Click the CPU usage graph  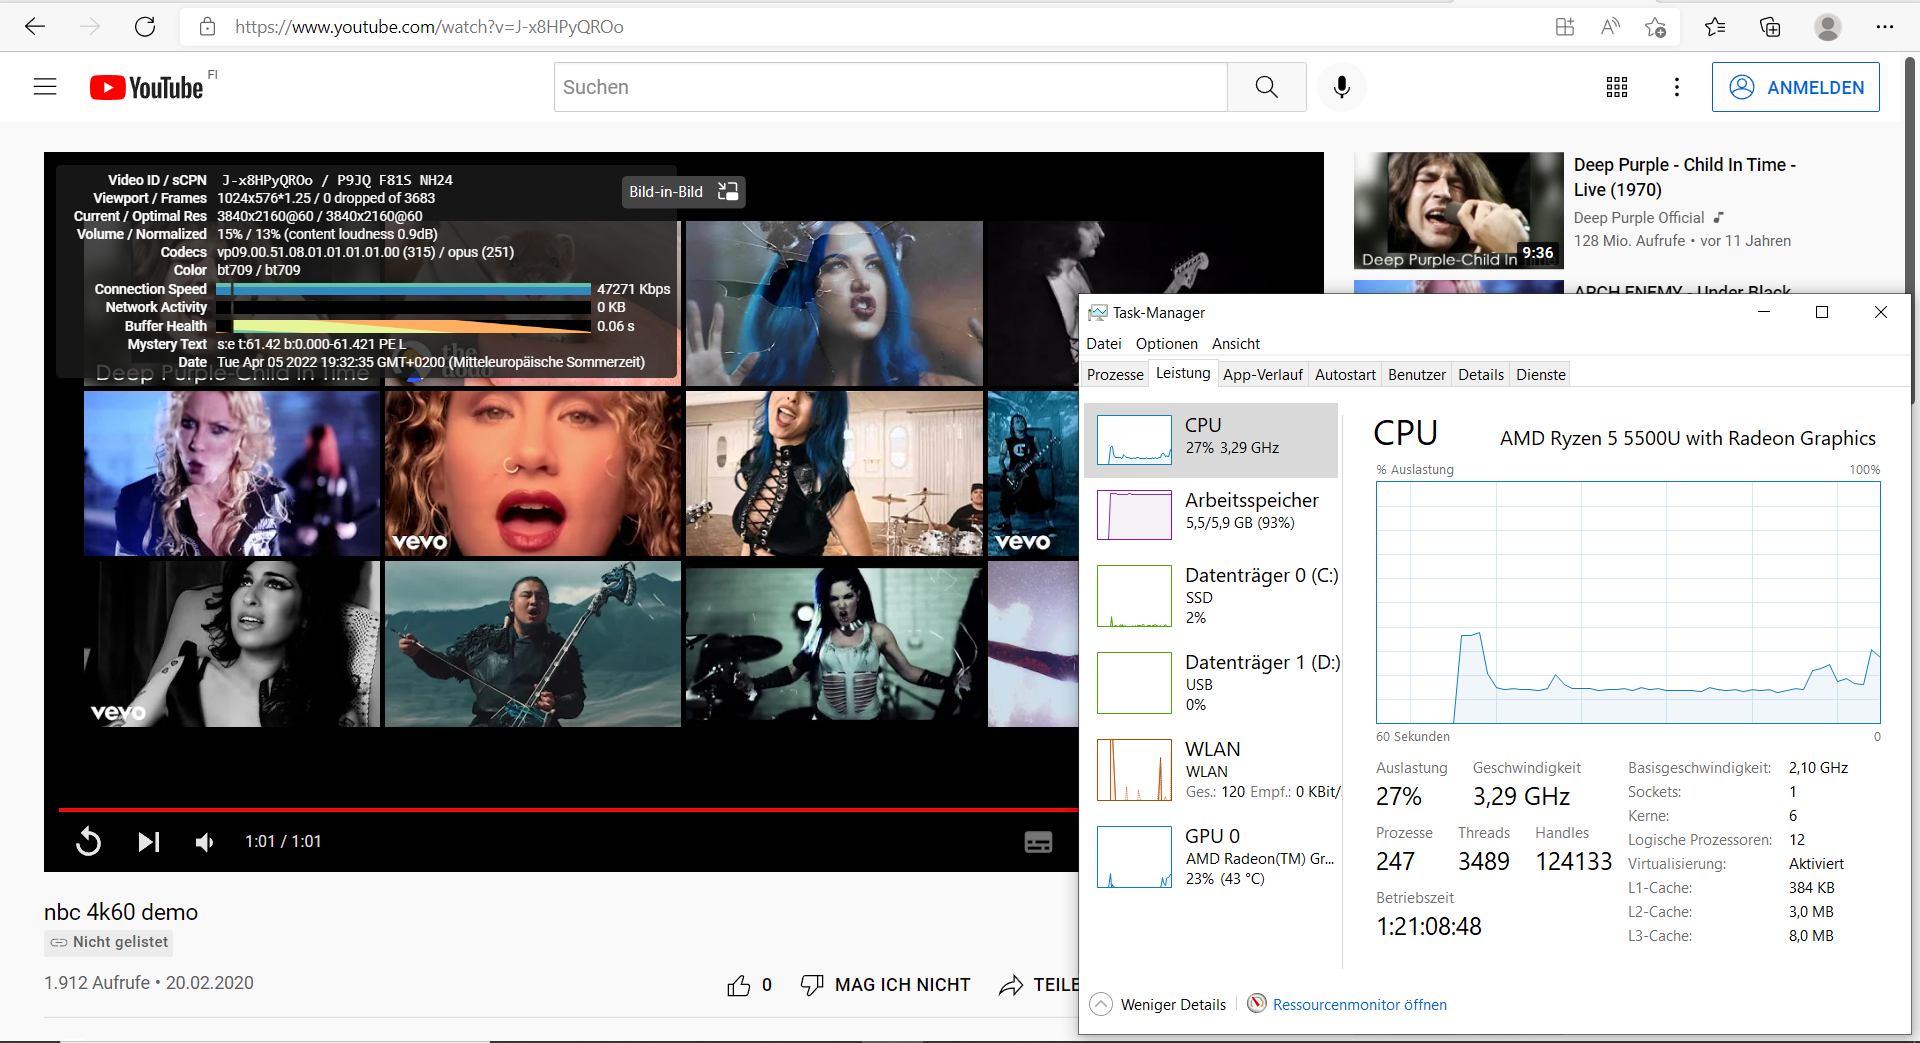click(x=1628, y=602)
